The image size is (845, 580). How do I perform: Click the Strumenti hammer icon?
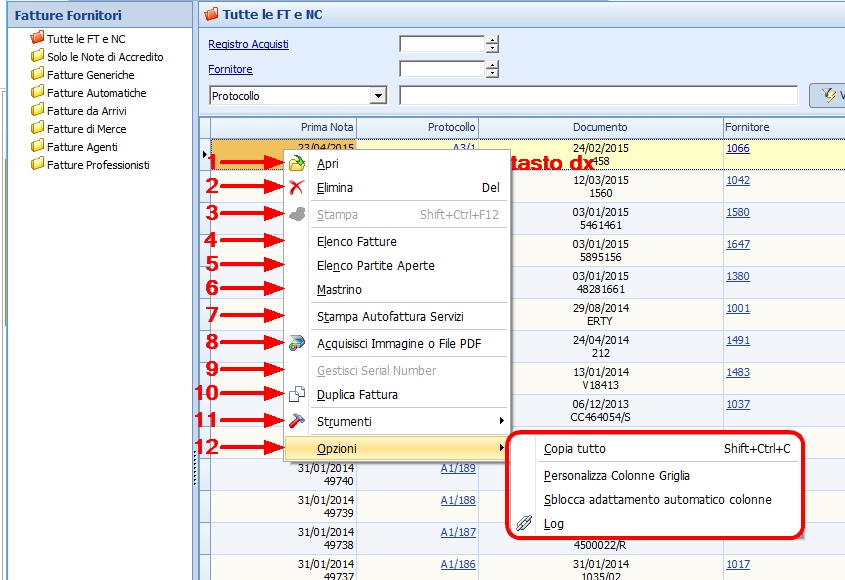coord(297,422)
